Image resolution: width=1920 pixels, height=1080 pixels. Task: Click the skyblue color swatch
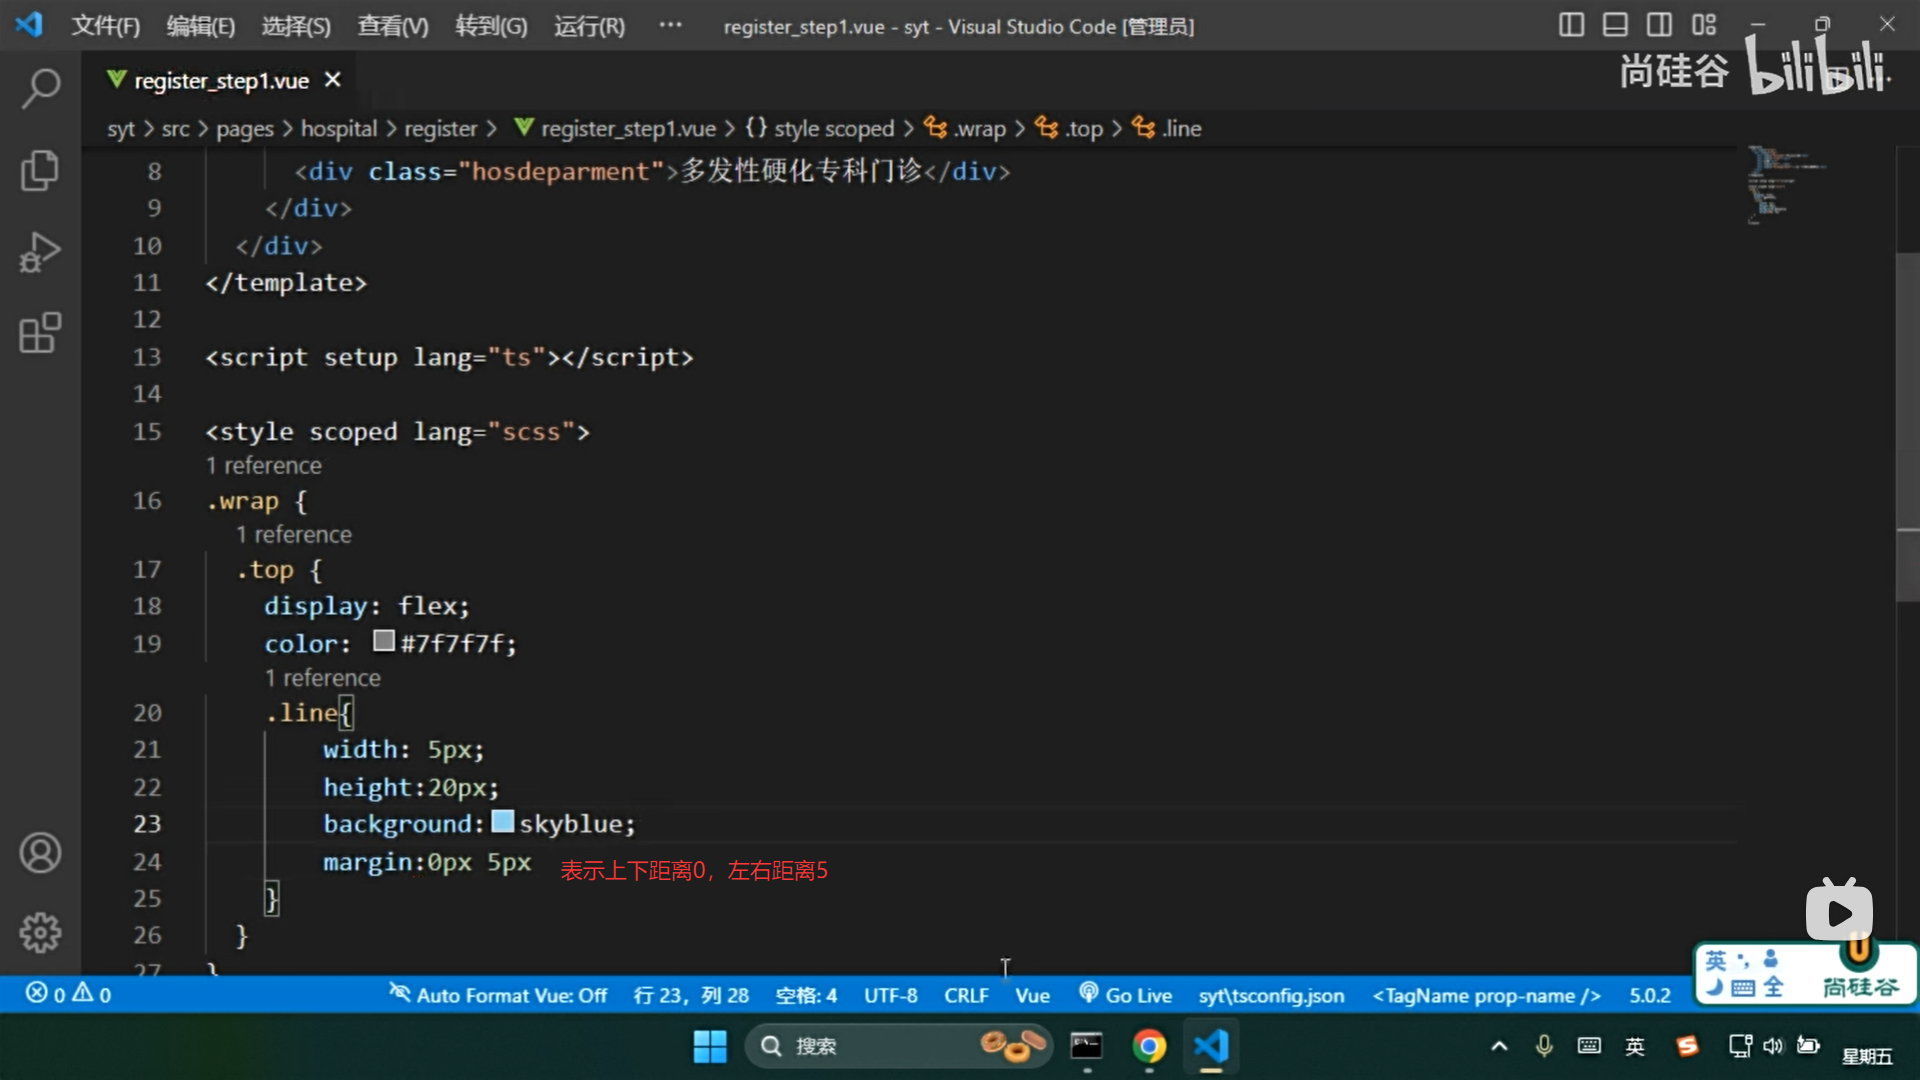pyautogui.click(x=503, y=822)
